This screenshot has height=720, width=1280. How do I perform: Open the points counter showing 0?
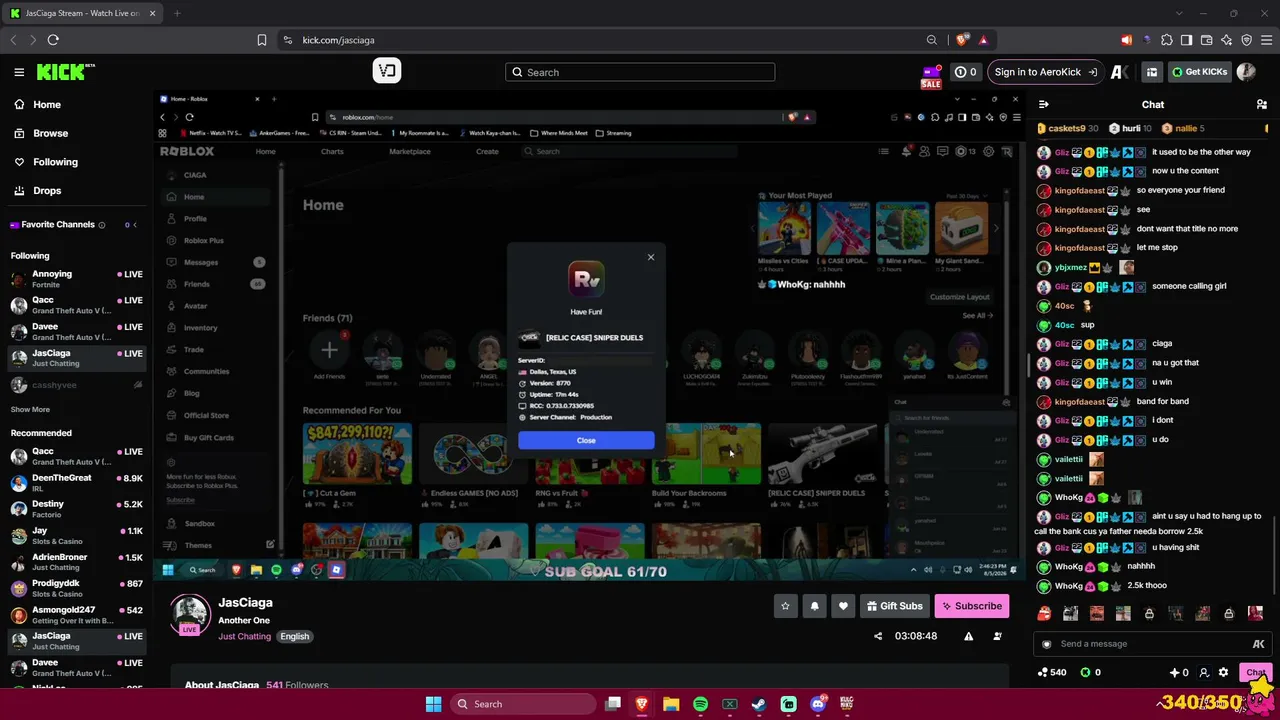coord(965,72)
